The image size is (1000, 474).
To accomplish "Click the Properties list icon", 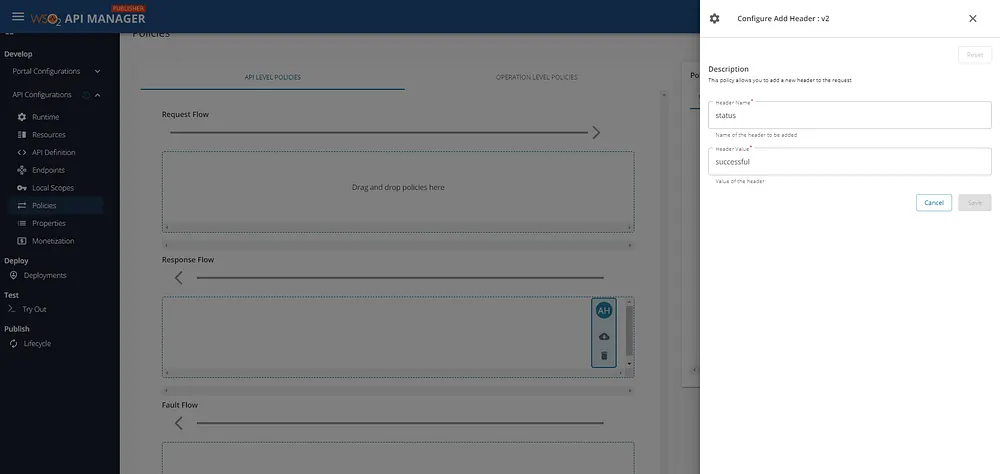I will 22,223.
